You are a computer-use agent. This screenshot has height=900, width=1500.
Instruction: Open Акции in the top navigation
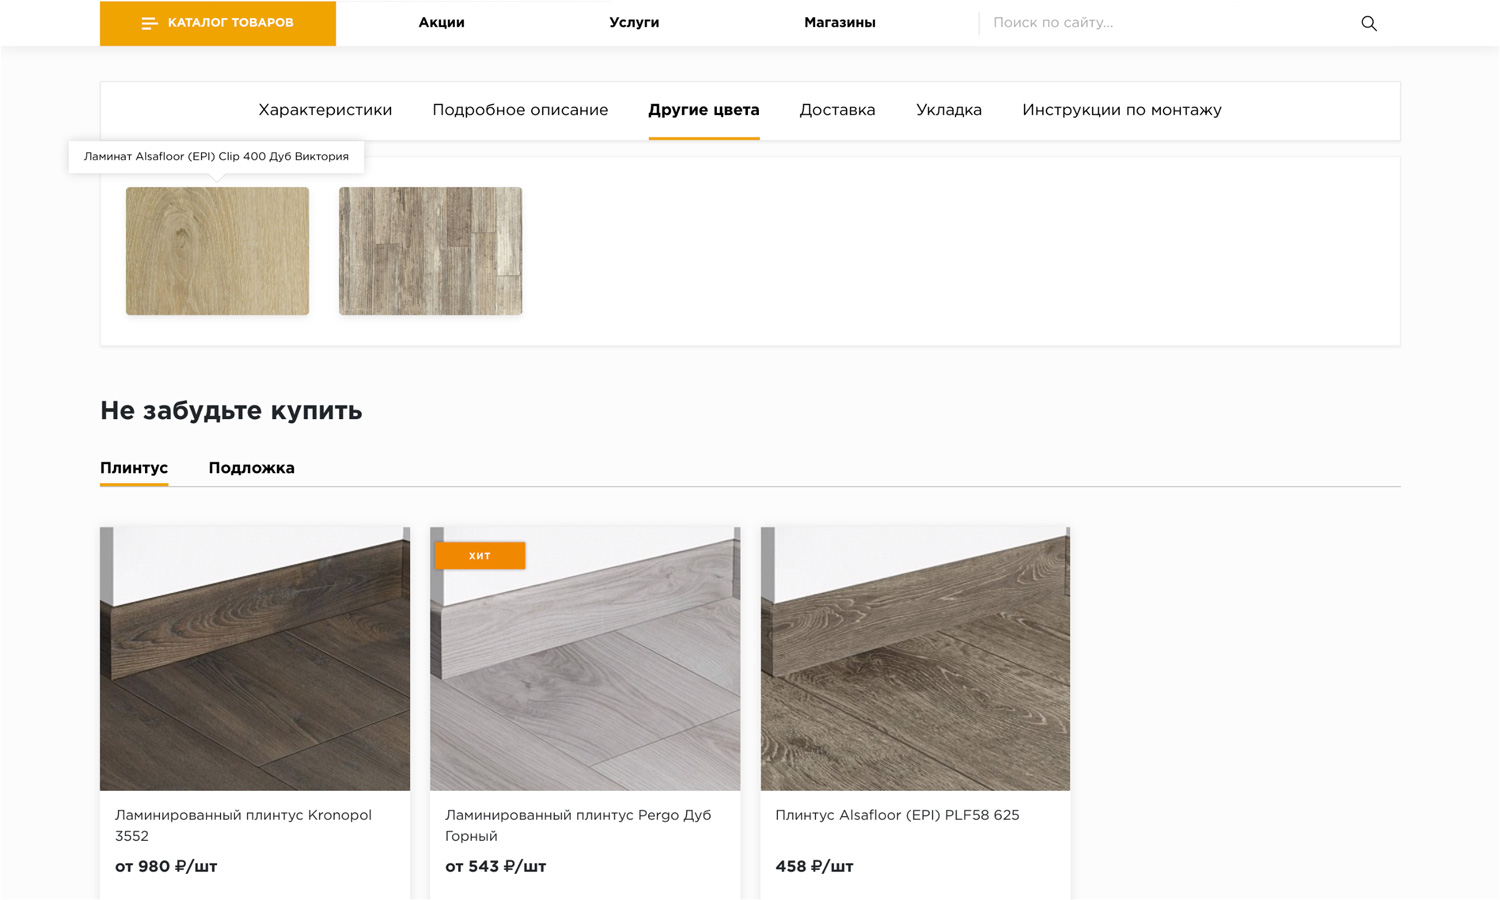click(x=441, y=23)
